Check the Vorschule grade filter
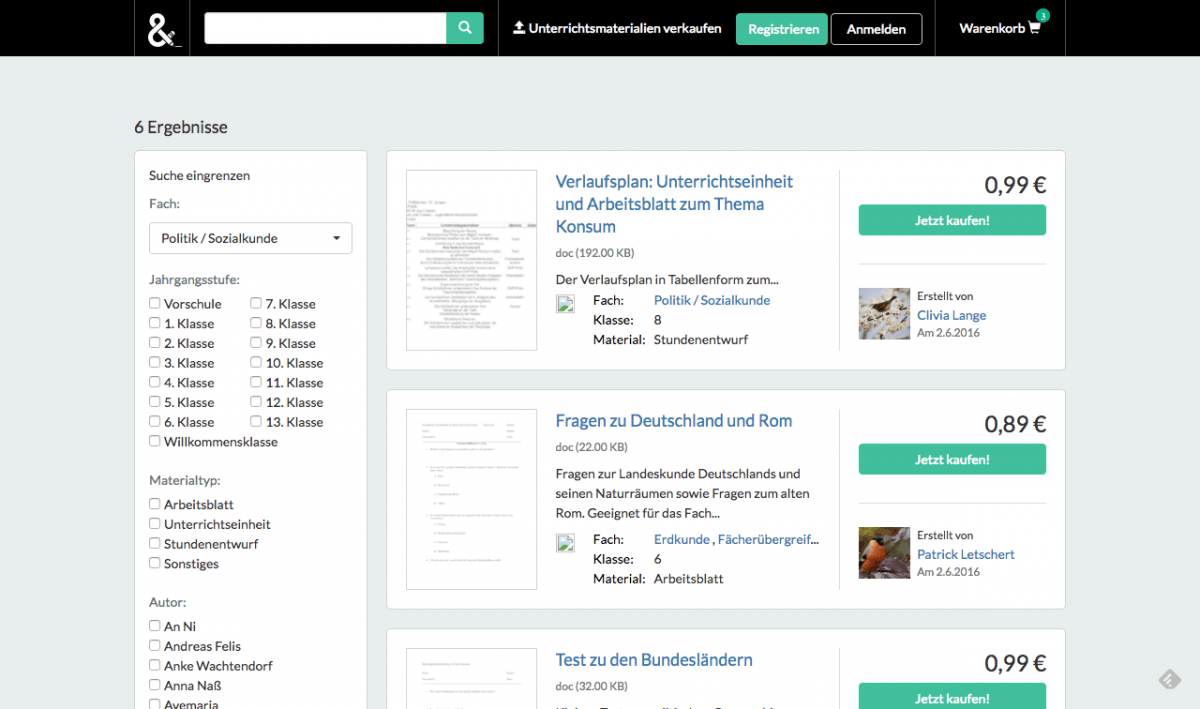This screenshot has width=1200, height=709. point(155,303)
